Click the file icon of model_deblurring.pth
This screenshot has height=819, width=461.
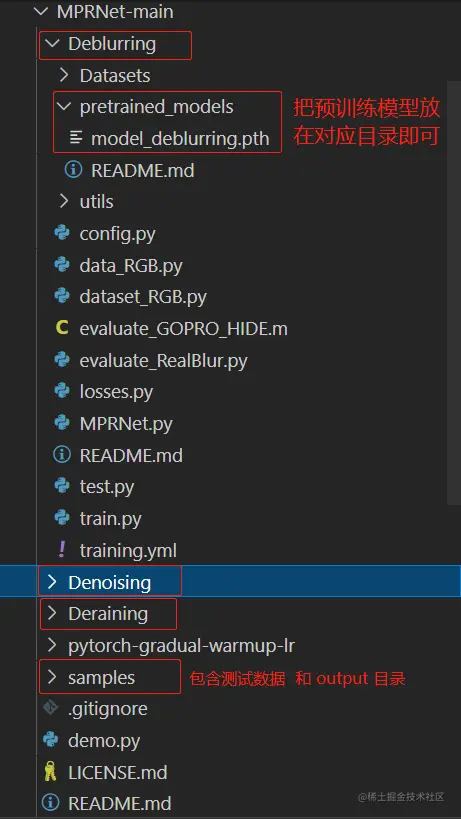pyautogui.click(x=76, y=138)
